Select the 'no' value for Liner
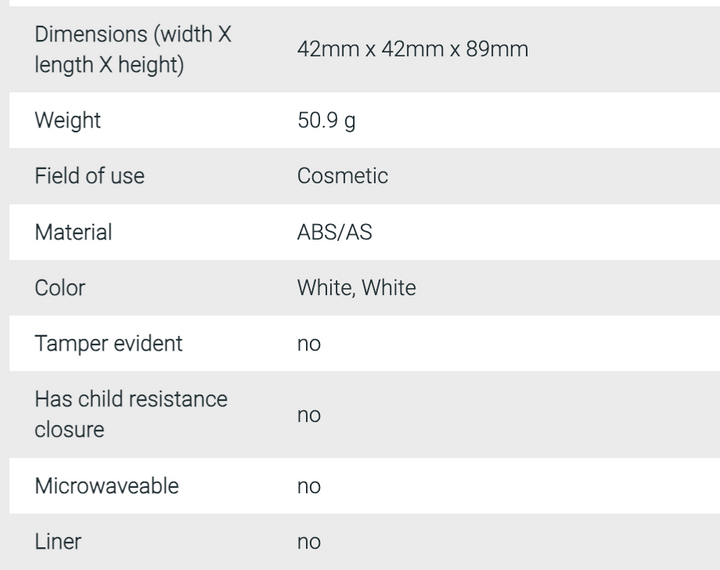This screenshot has height=570, width=720. click(x=309, y=543)
